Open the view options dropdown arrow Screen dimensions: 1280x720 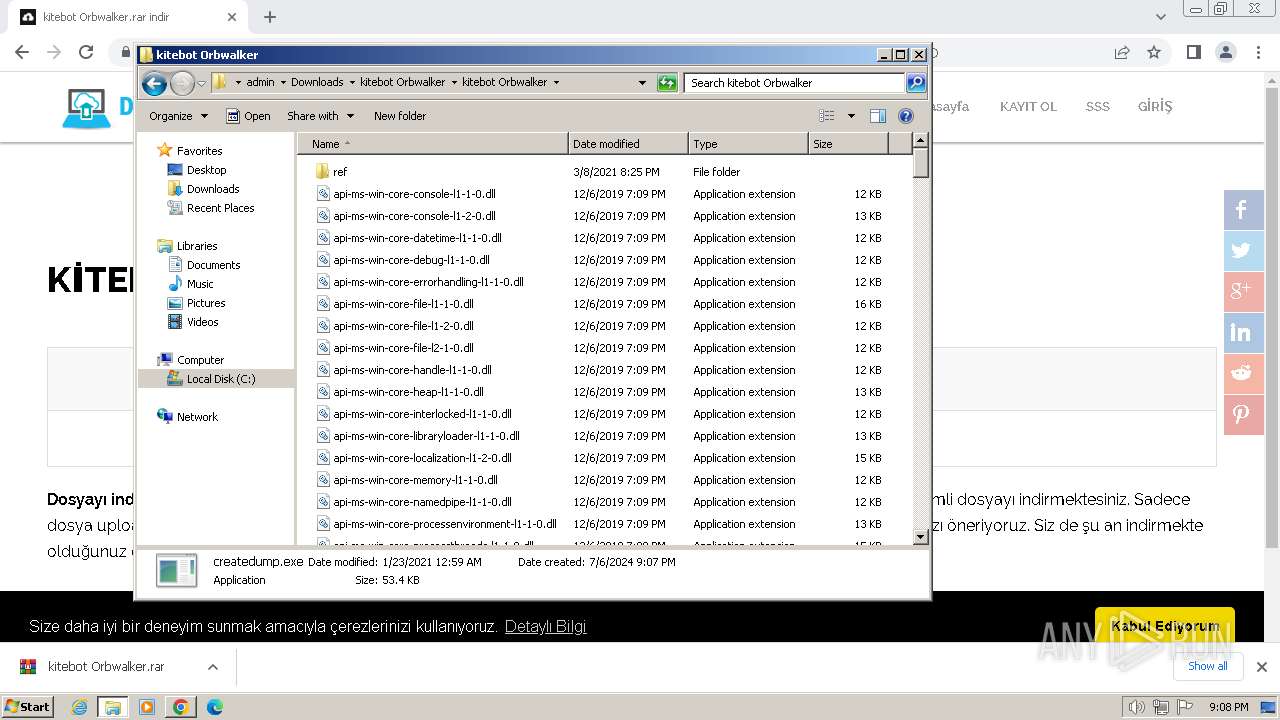851,116
